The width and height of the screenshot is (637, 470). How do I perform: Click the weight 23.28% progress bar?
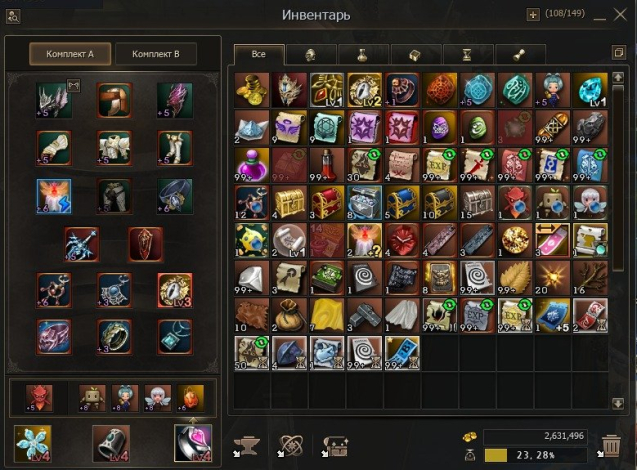535,455
